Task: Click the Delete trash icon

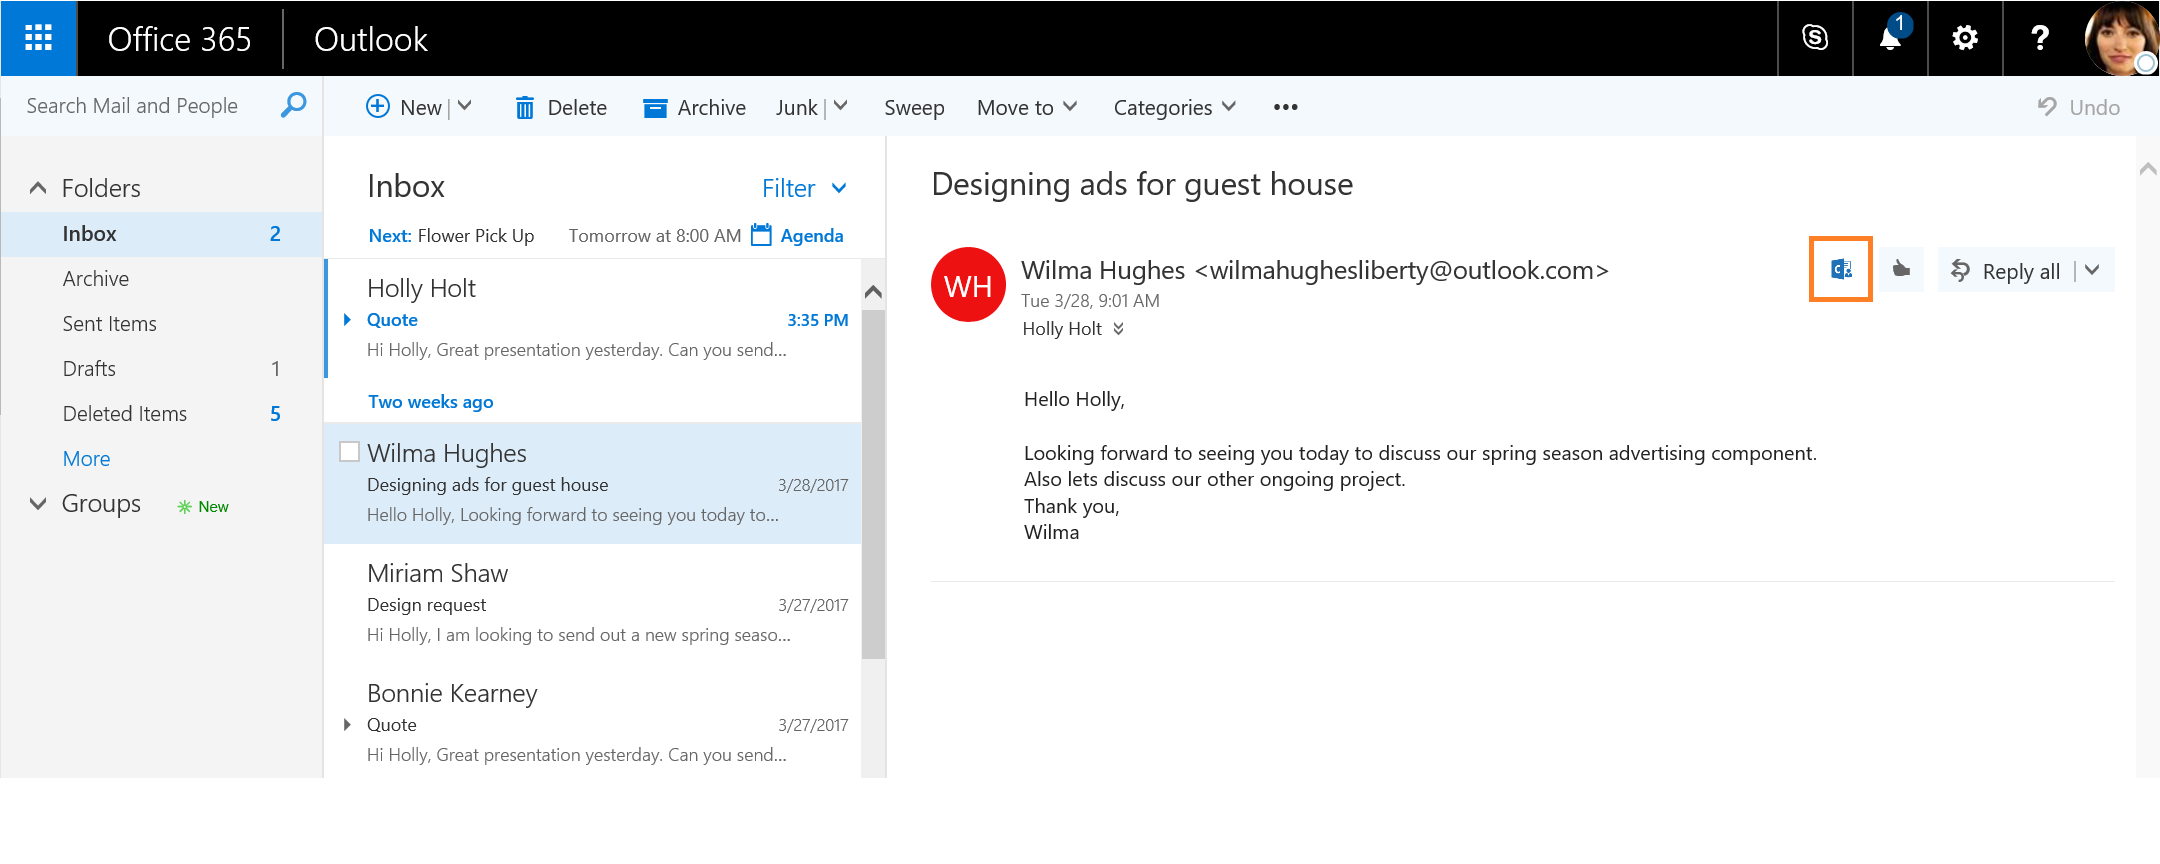Action: [x=524, y=107]
